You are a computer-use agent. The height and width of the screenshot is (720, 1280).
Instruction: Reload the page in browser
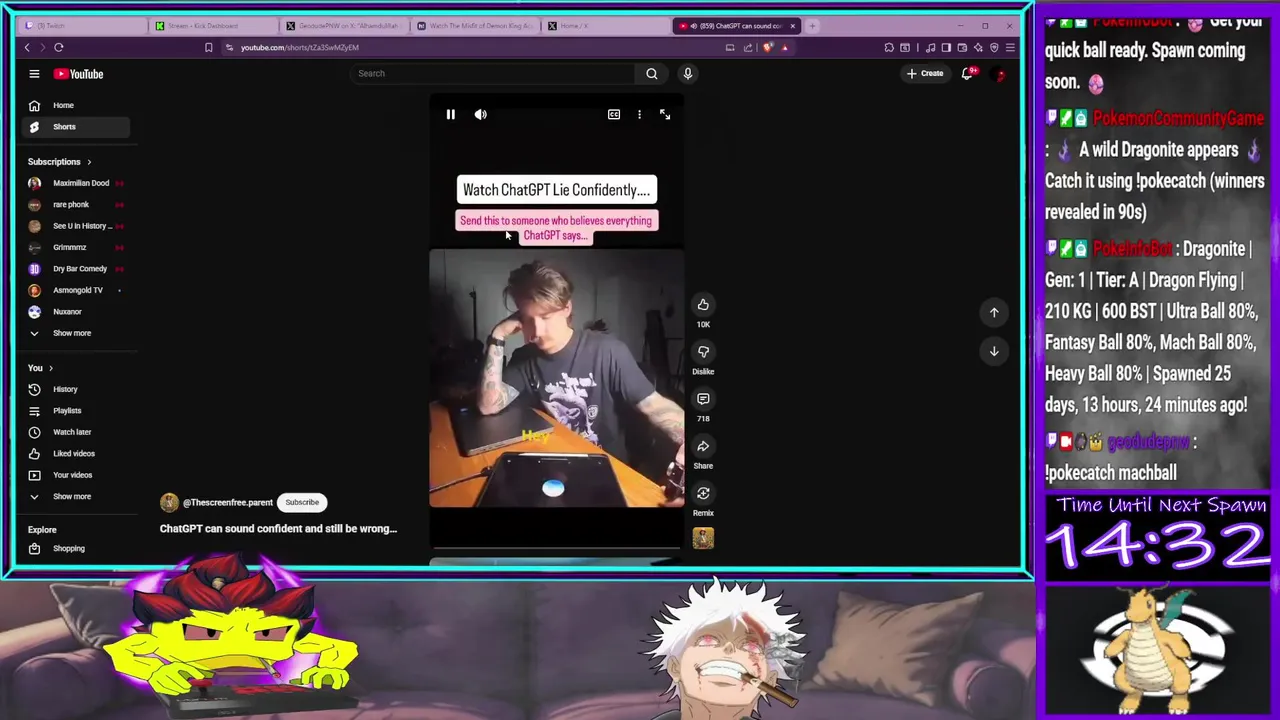pos(59,47)
